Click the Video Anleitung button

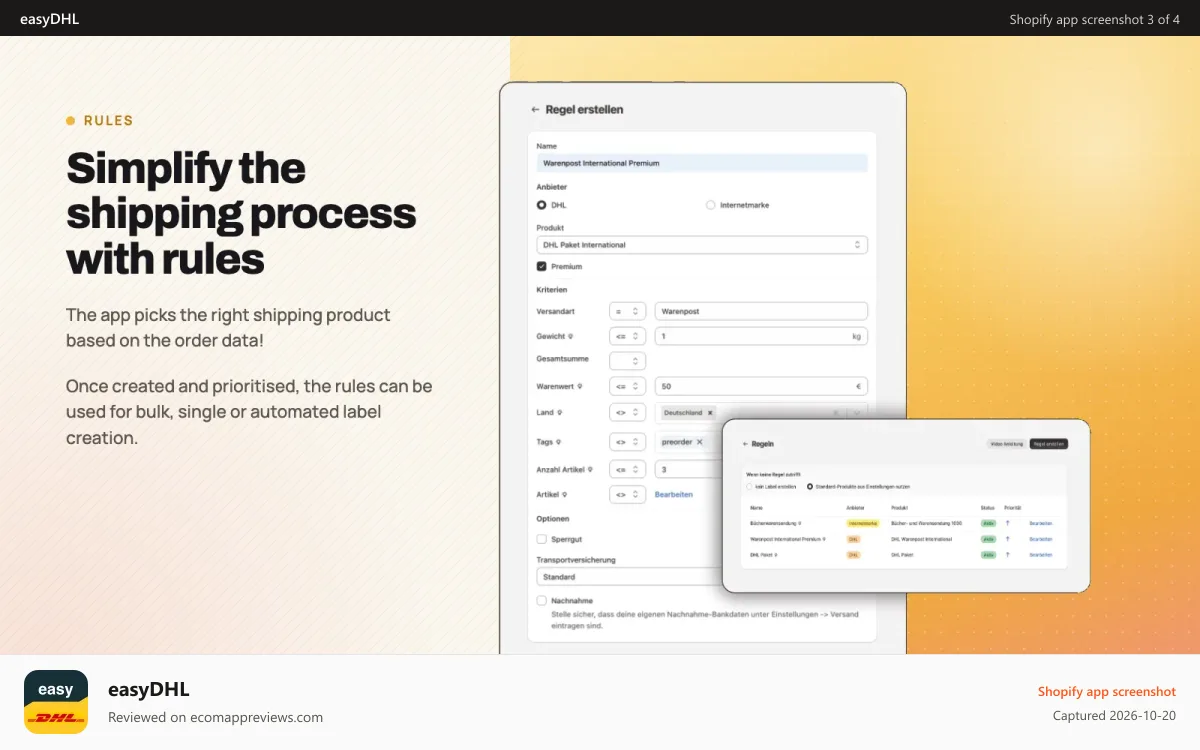1006,444
